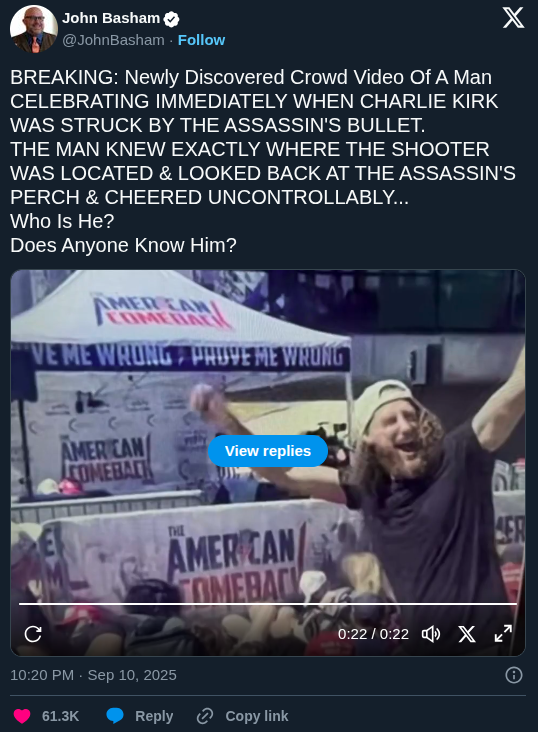Click the 61.3K likes count
The width and height of the screenshot is (538, 732).
click(x=61, y=716)
